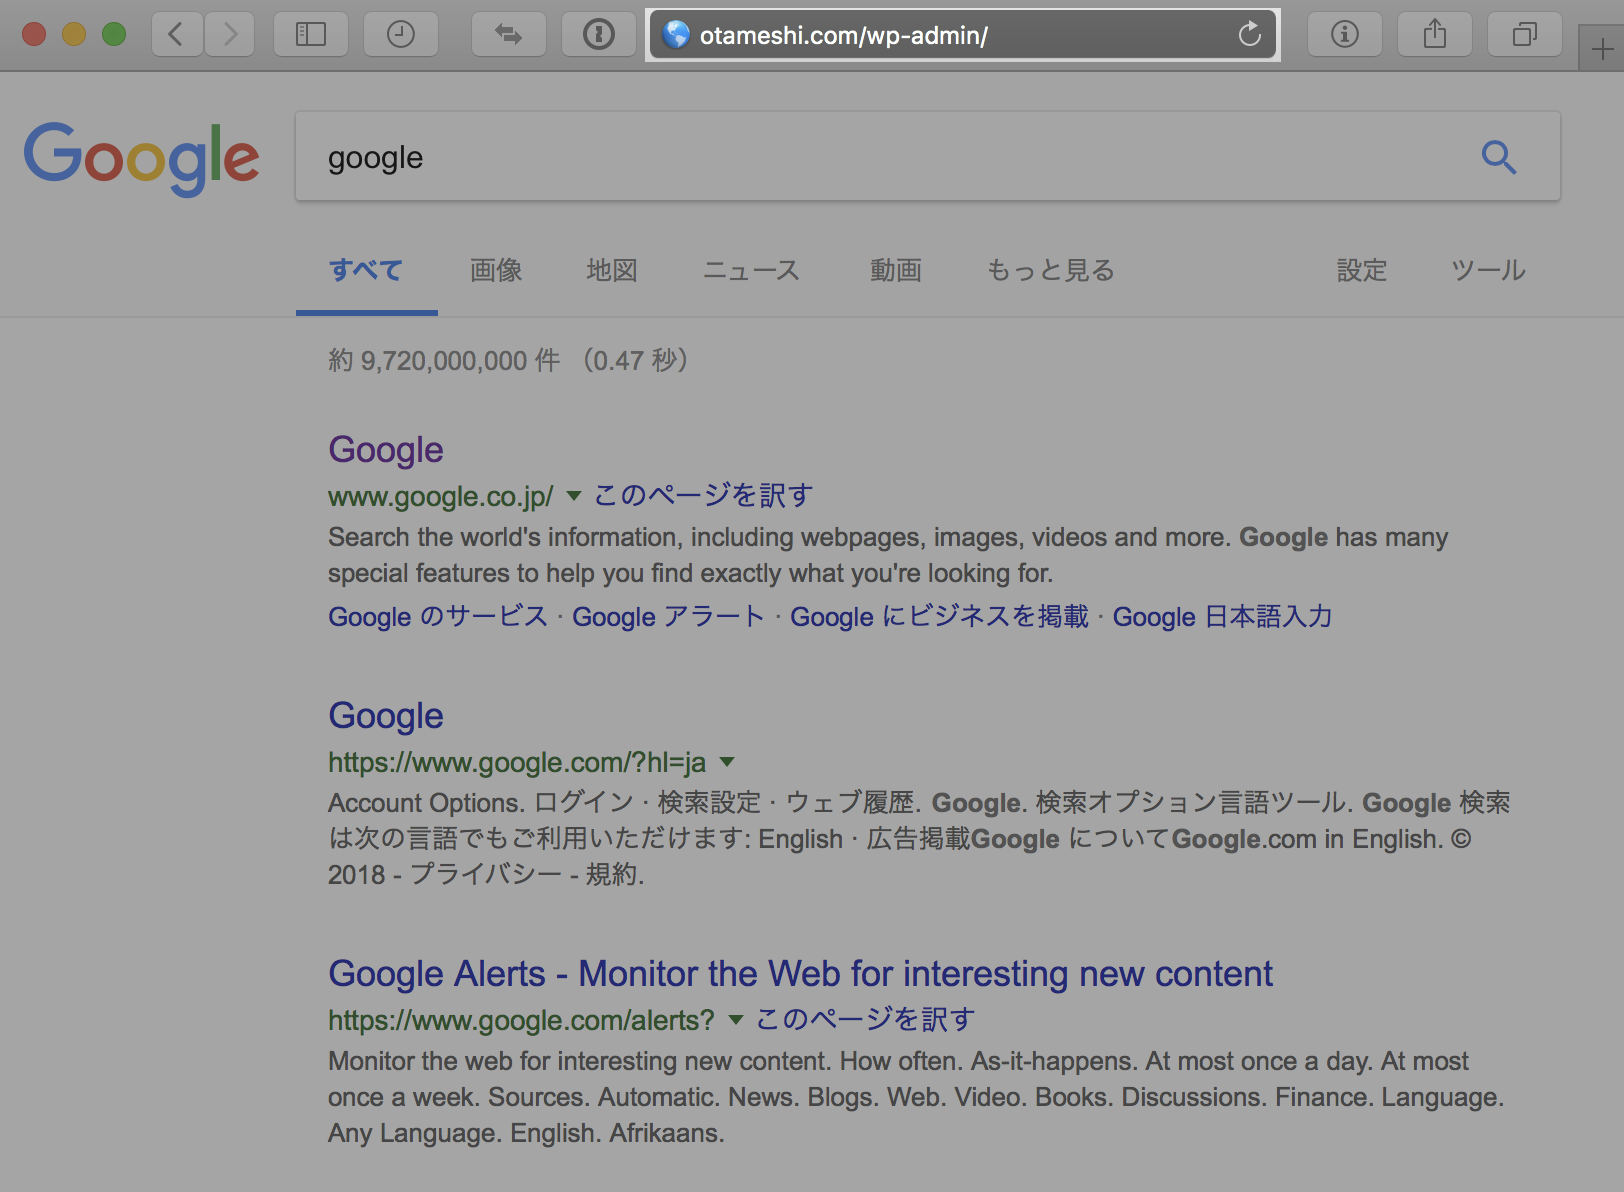Click the Google logo
The width and height of the screenshot is (1624, 1192).
[141, 158]
